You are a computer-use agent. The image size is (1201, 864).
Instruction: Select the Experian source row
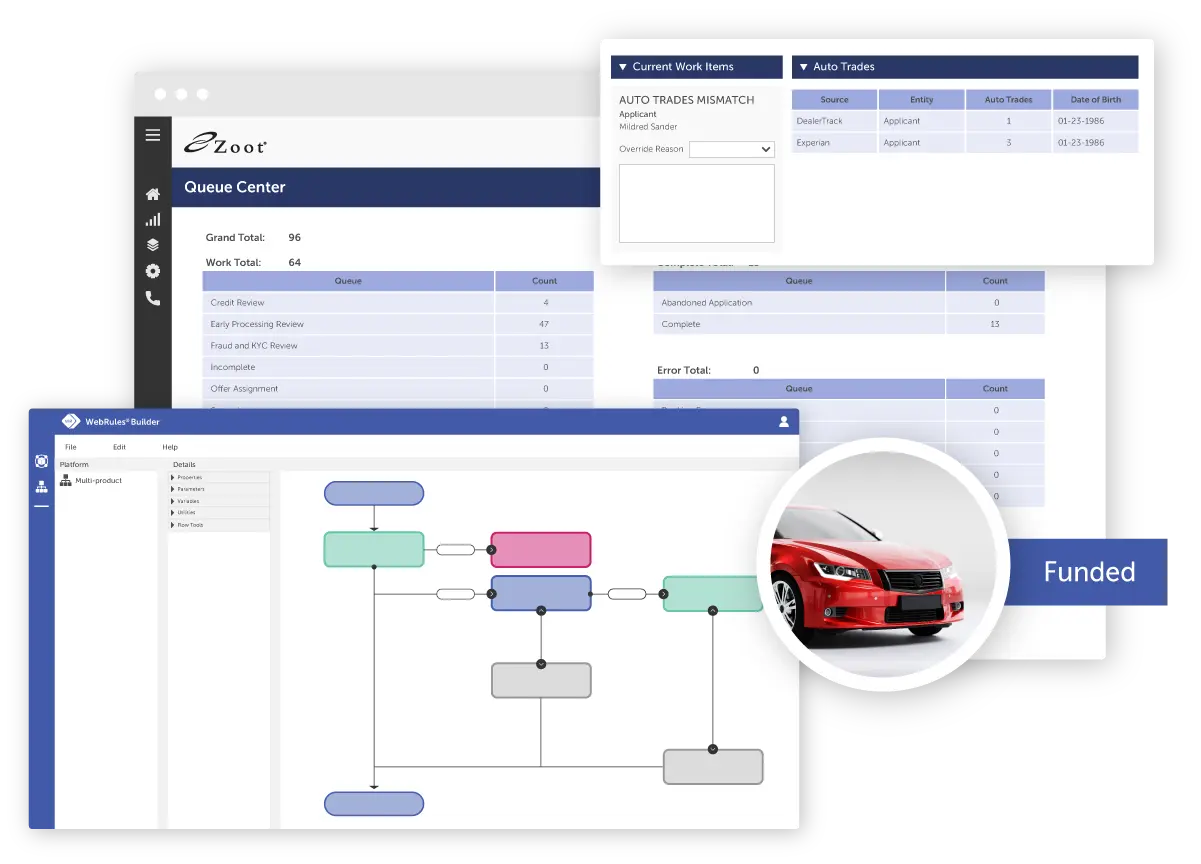click(x=965, y=143)
